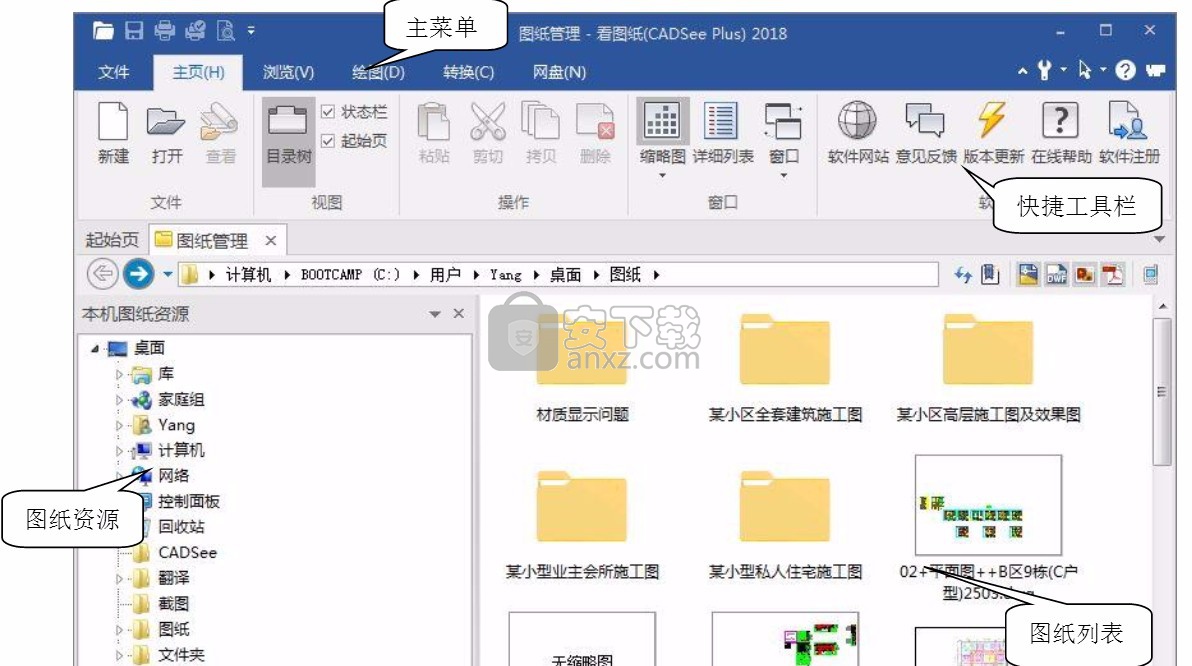Viewport: 1192px width, 666px height.
Task: Click the 拷贝 (Copy) icon
Action: tap(541, 122)
